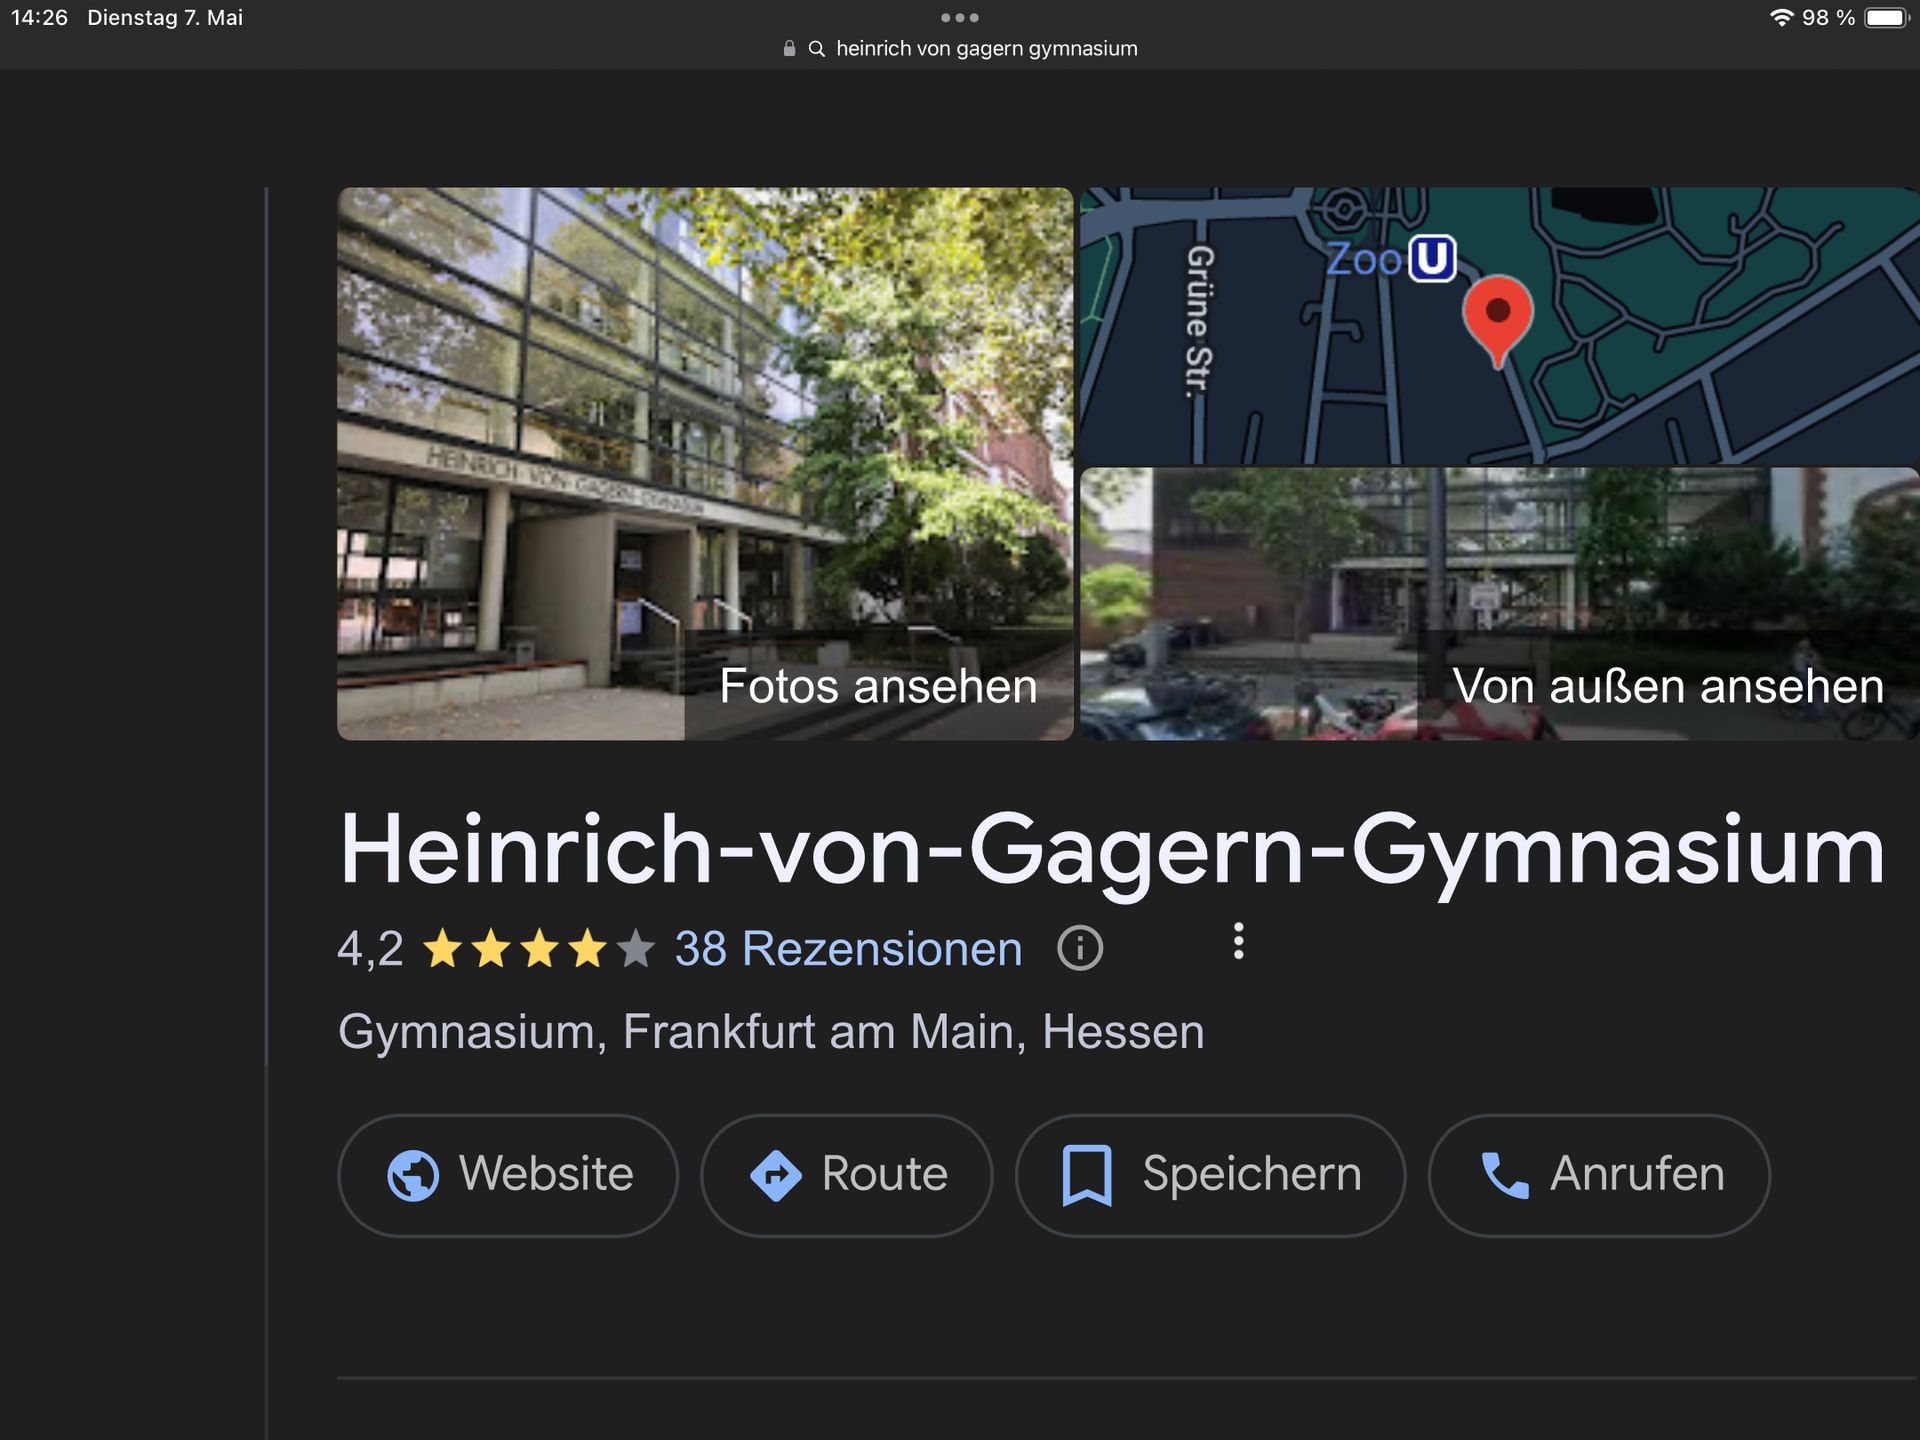Open the map thumbnail near Zoo

point(1500,325)
